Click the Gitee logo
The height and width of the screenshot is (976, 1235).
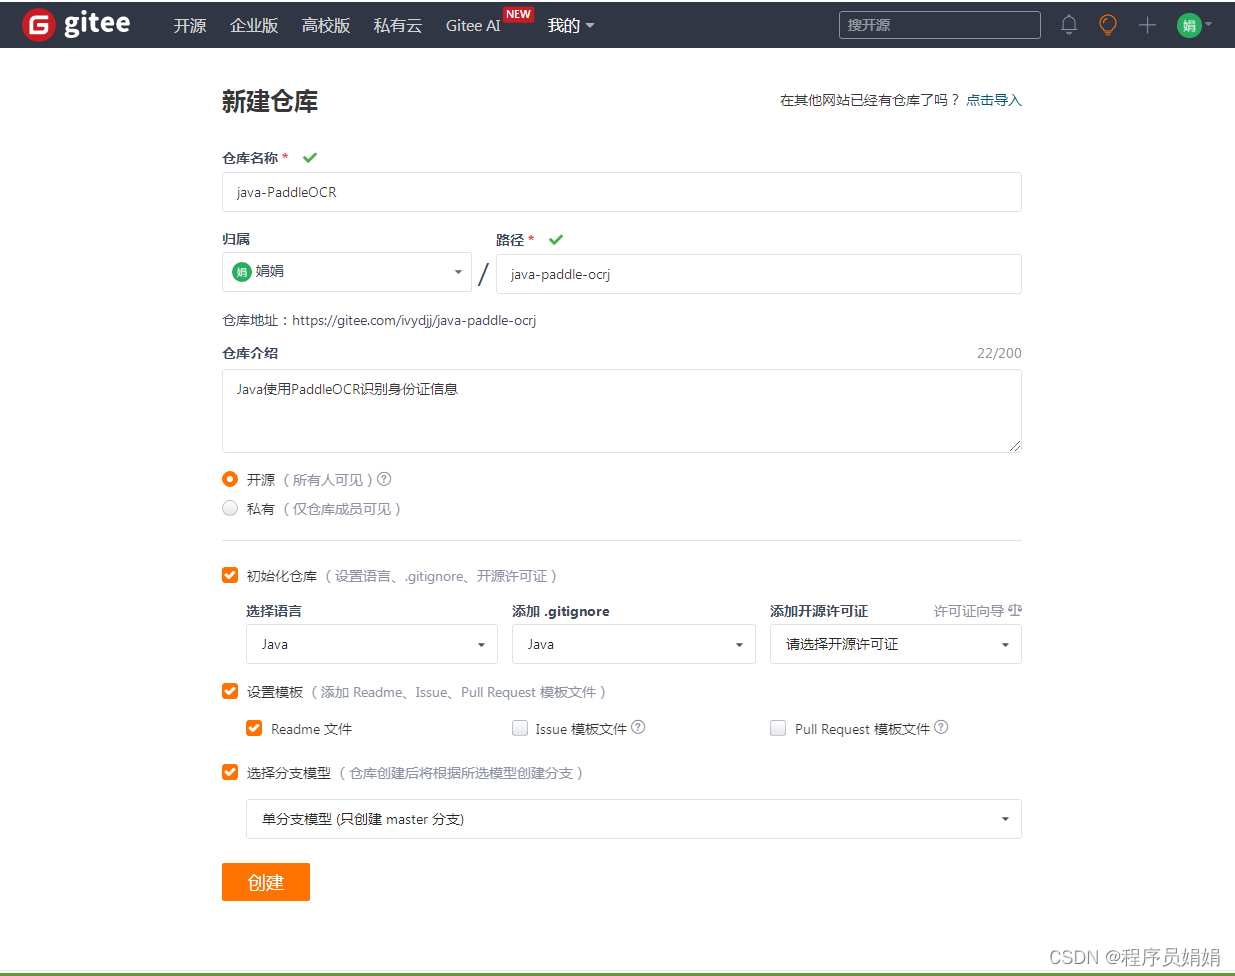coord(77,24)
